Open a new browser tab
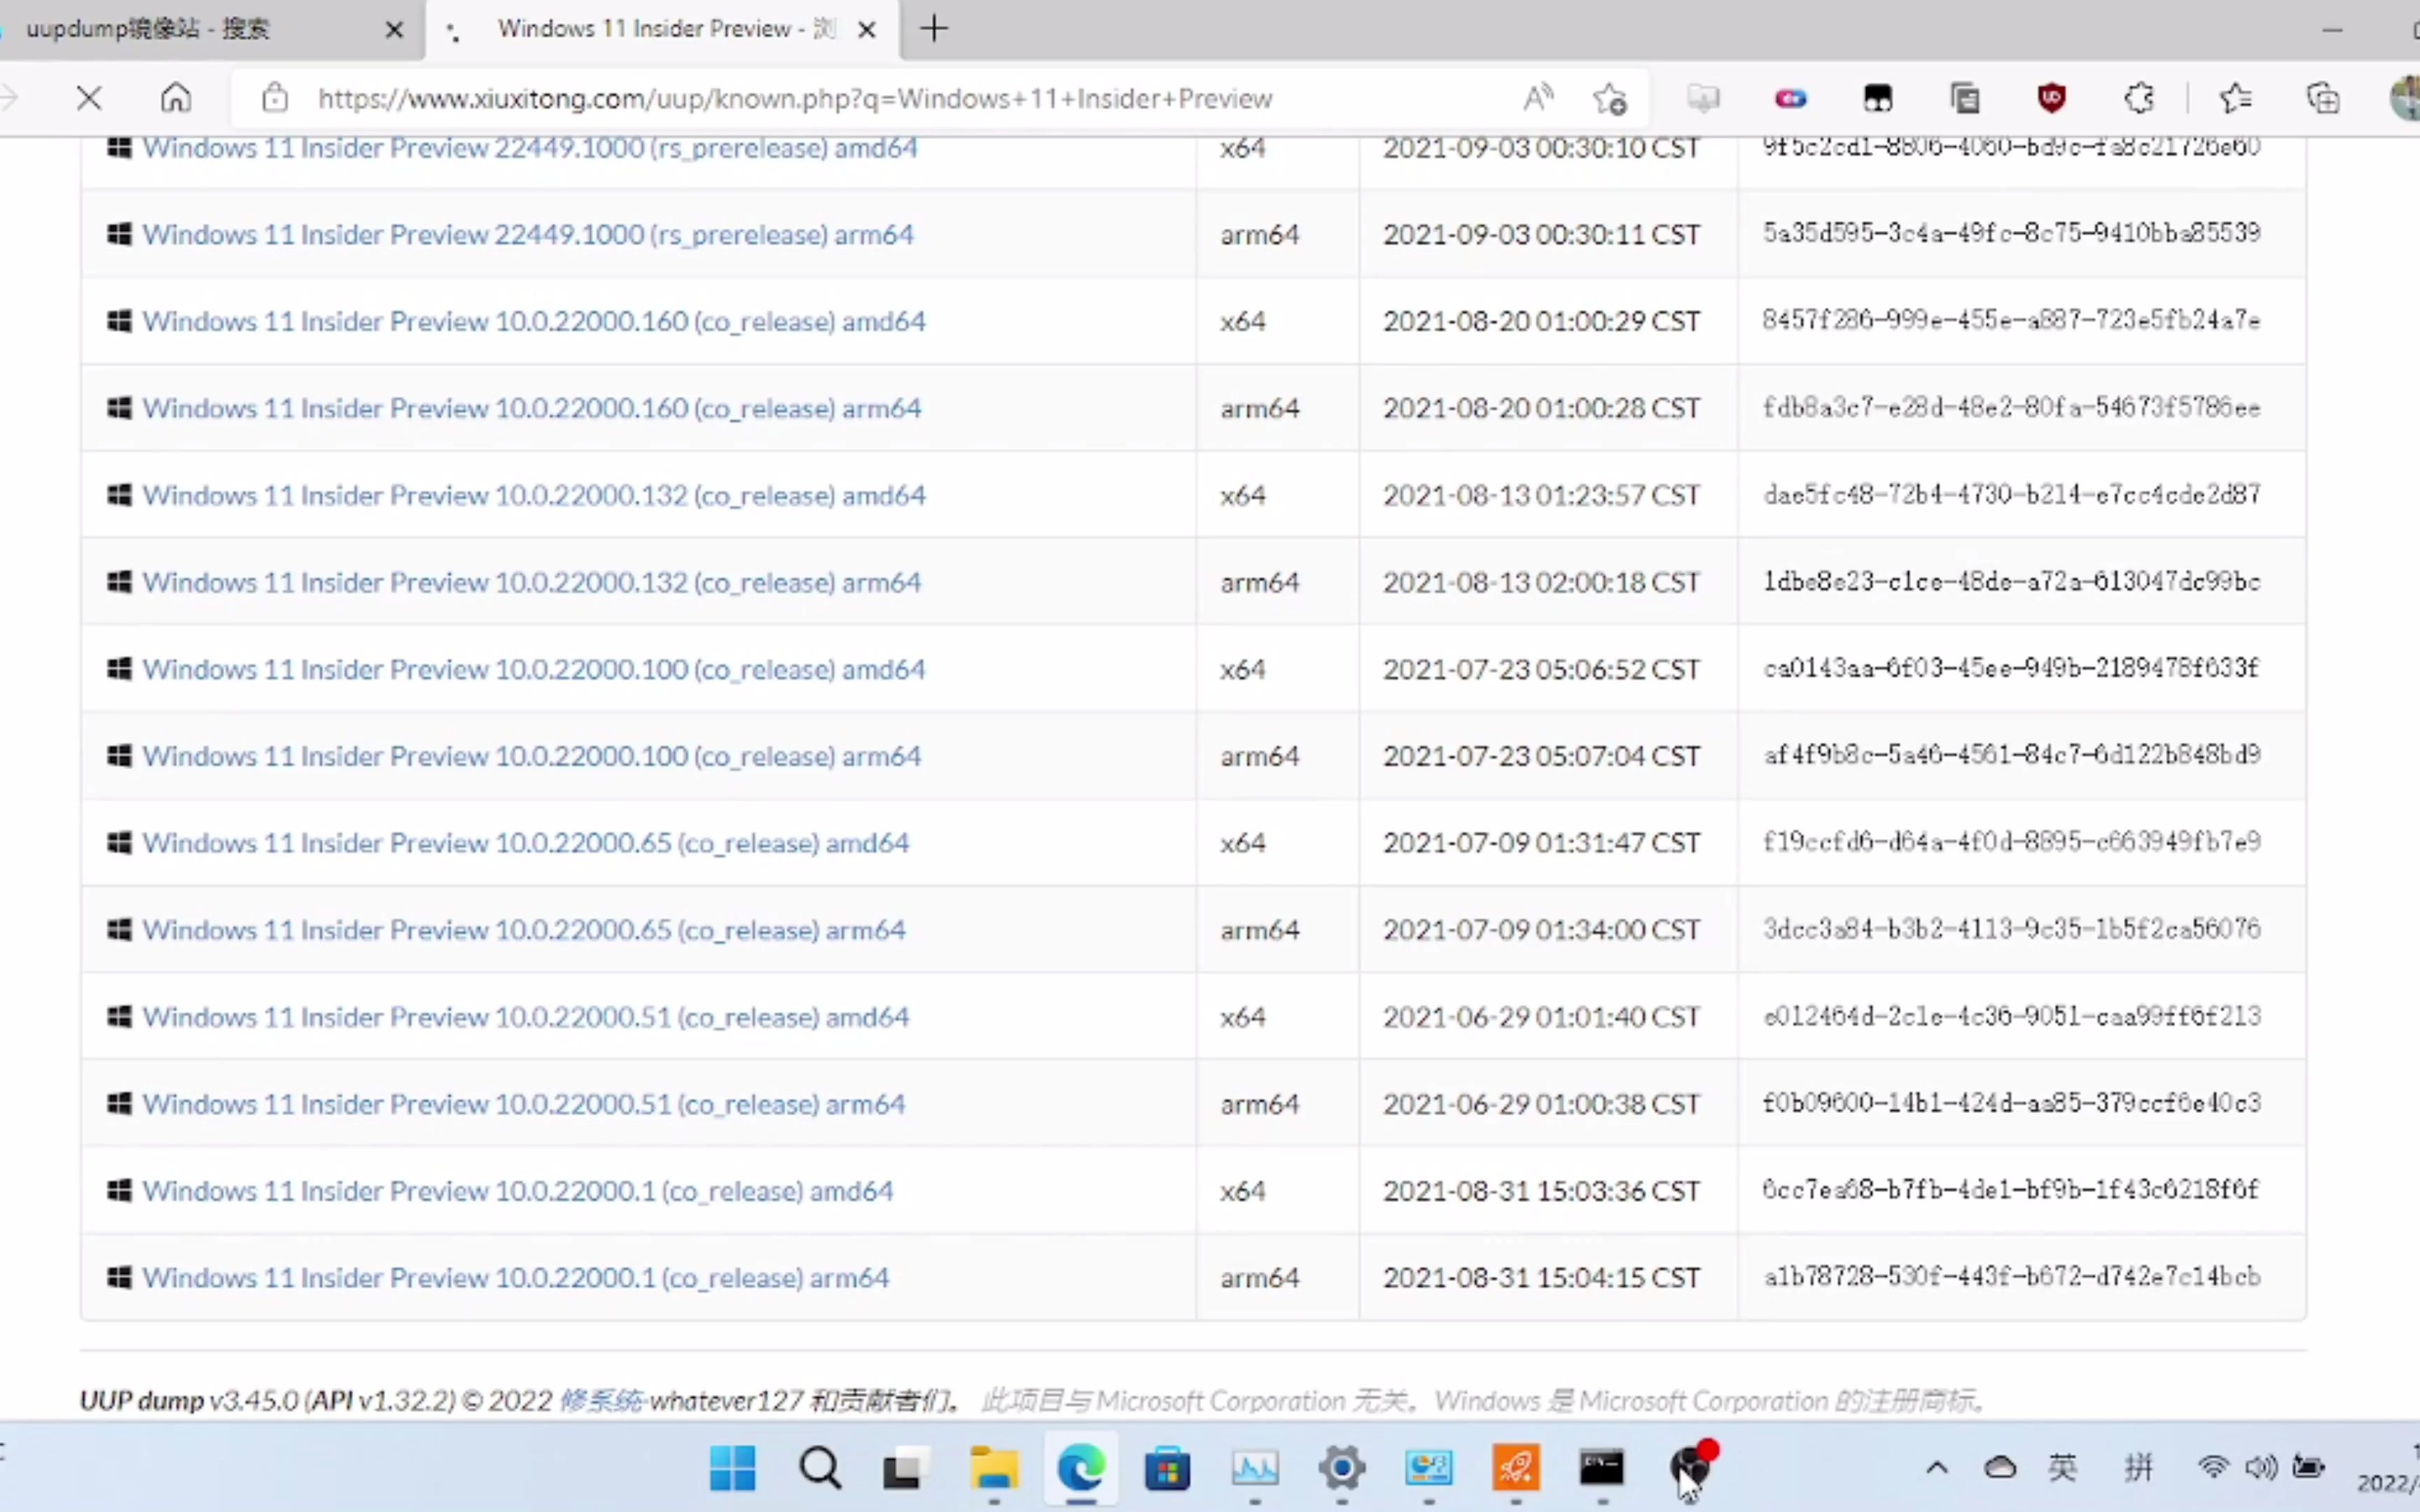 (934, 29)
